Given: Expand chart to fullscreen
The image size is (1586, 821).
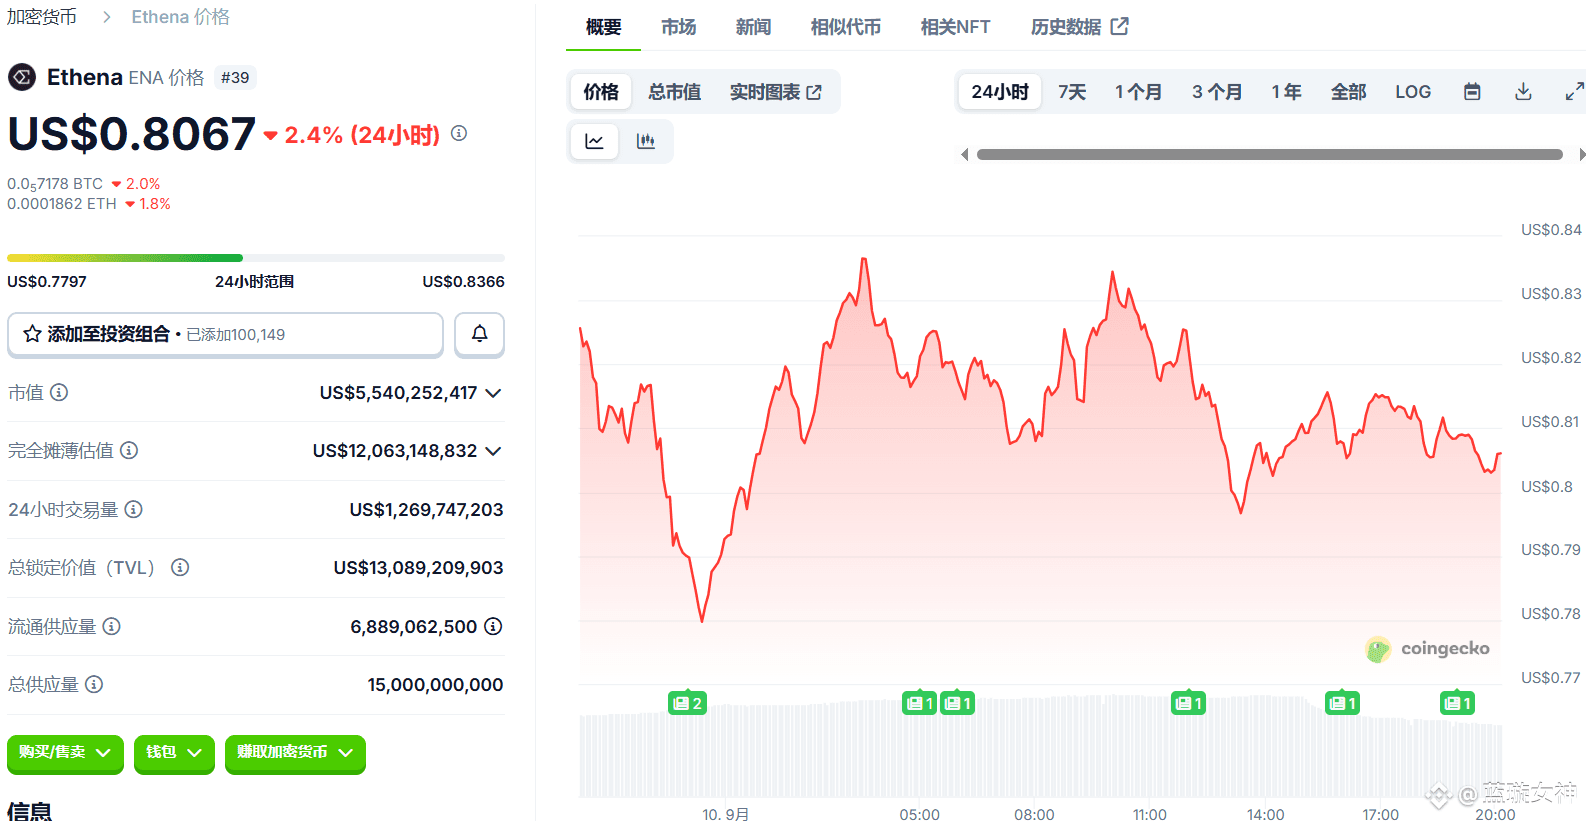Looking at the screenshot, I should point(1574,92).
